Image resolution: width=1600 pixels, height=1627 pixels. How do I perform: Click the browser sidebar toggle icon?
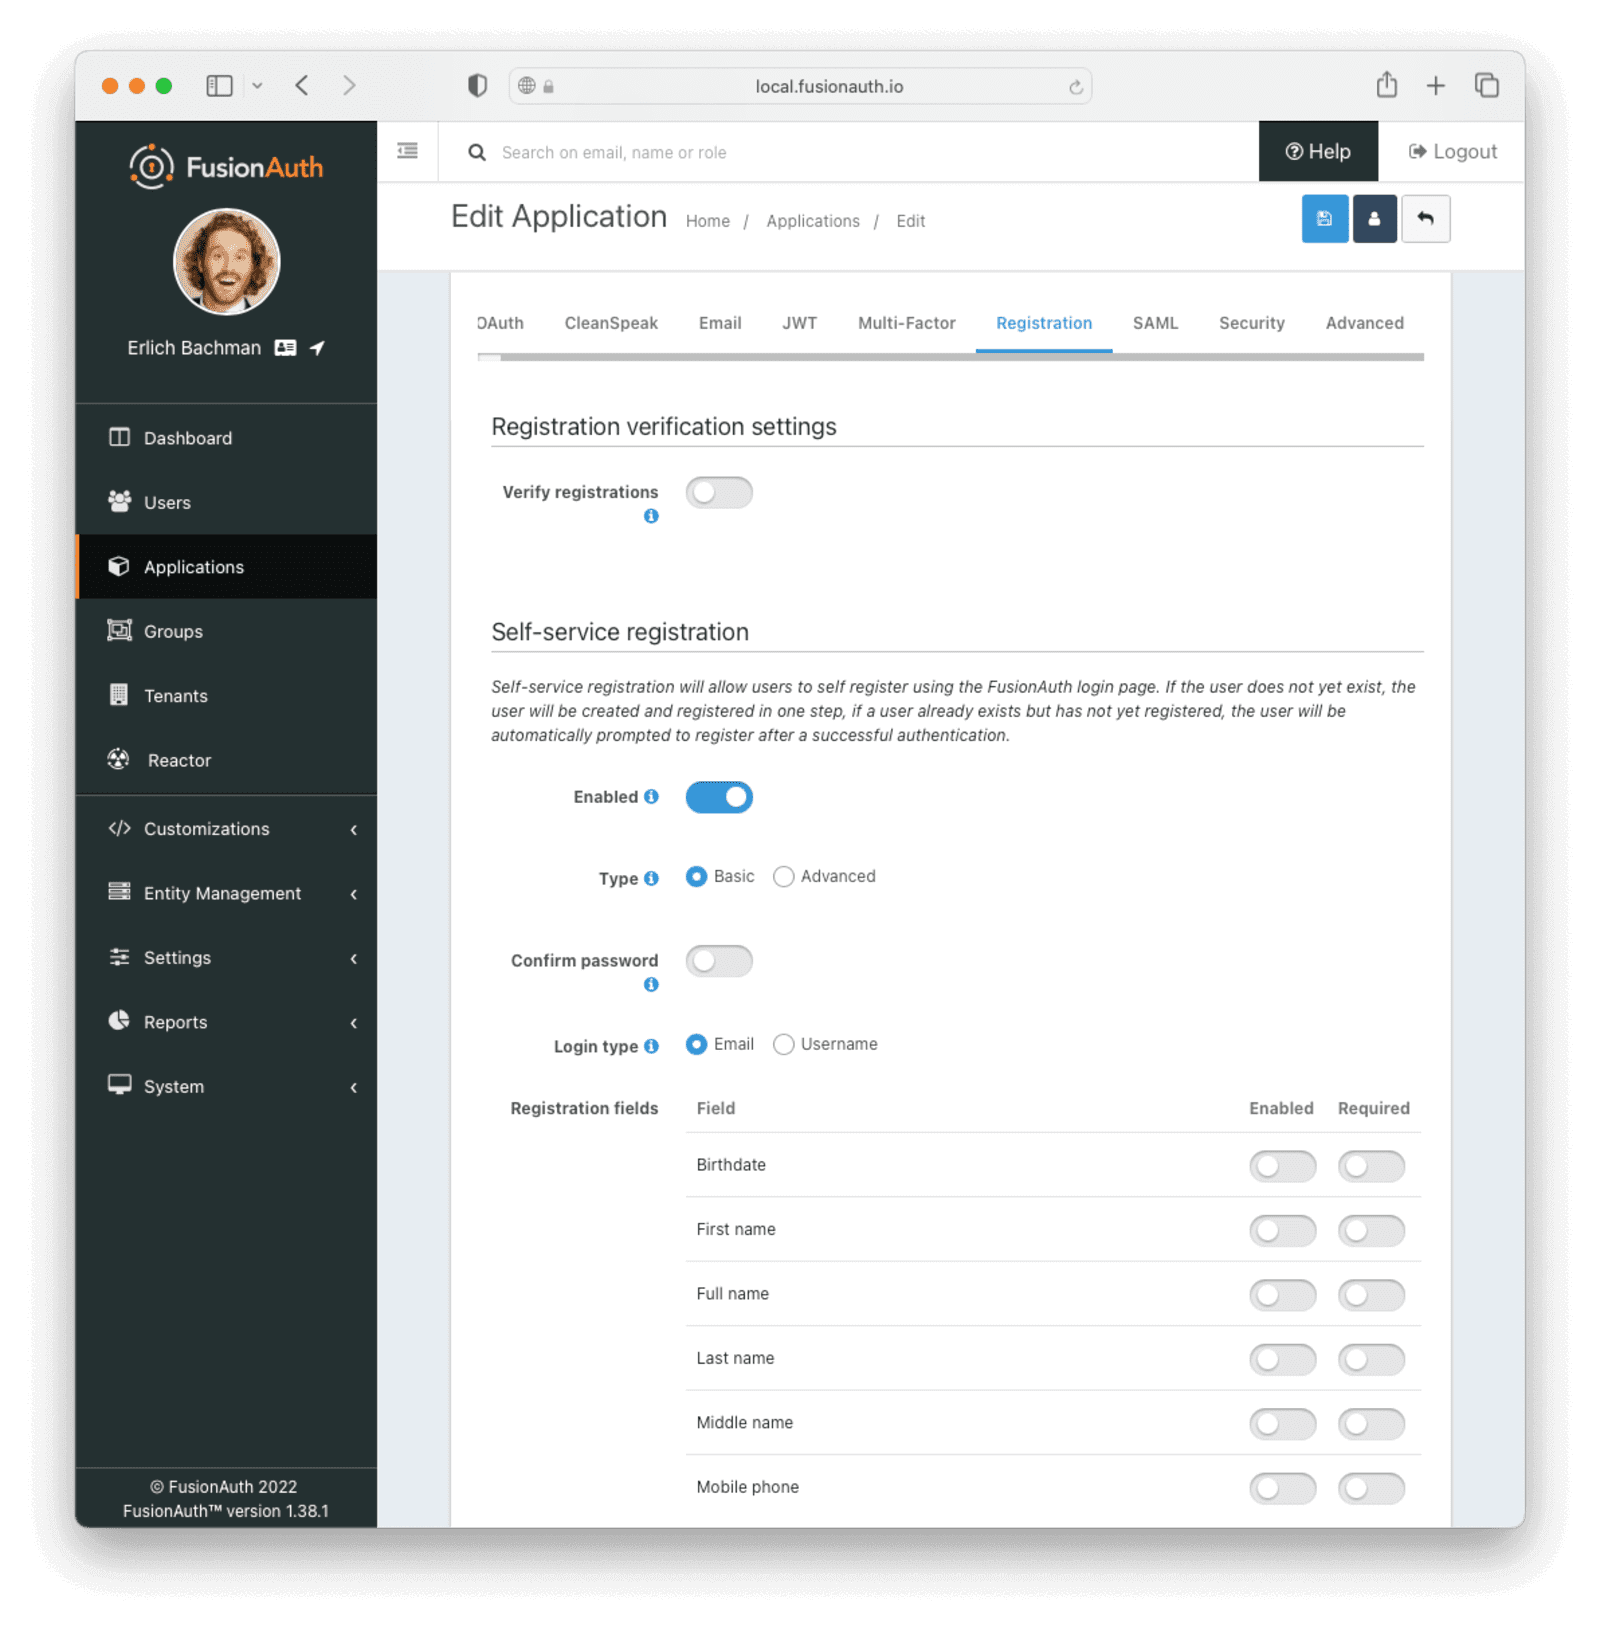[x=219, y=86]
